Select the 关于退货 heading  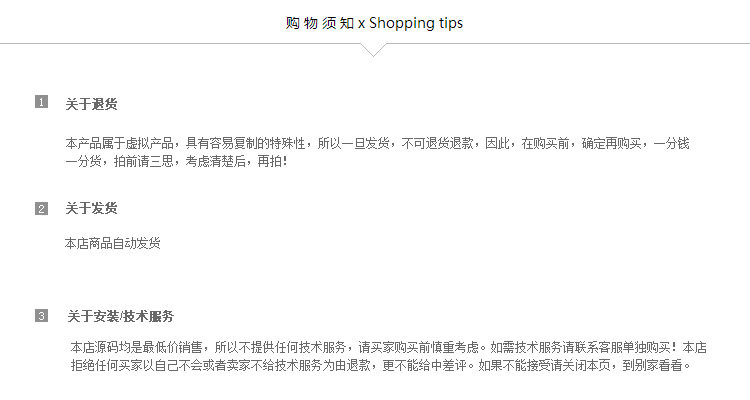point(91,104)
